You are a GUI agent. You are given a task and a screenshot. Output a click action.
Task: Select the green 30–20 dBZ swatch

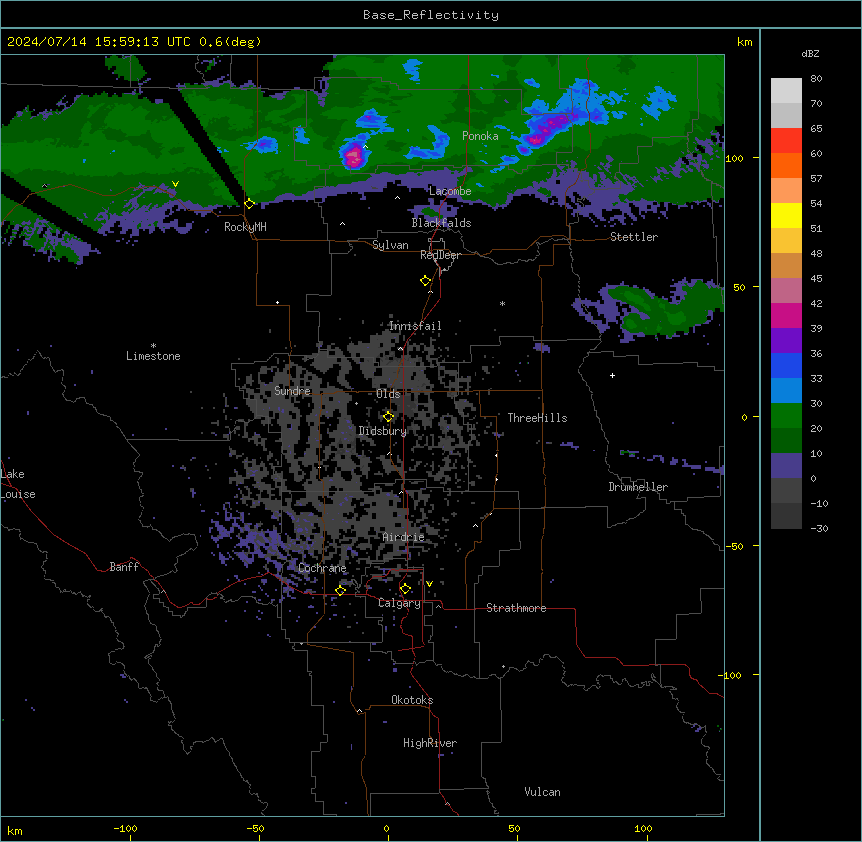tap(786, 416)
